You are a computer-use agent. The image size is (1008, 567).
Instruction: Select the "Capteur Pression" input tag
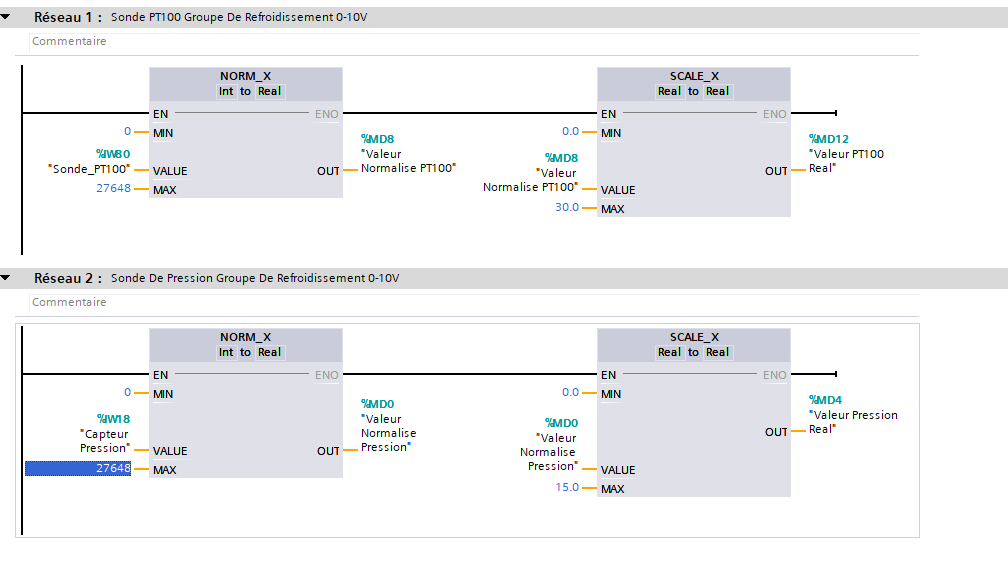(105, 441)
